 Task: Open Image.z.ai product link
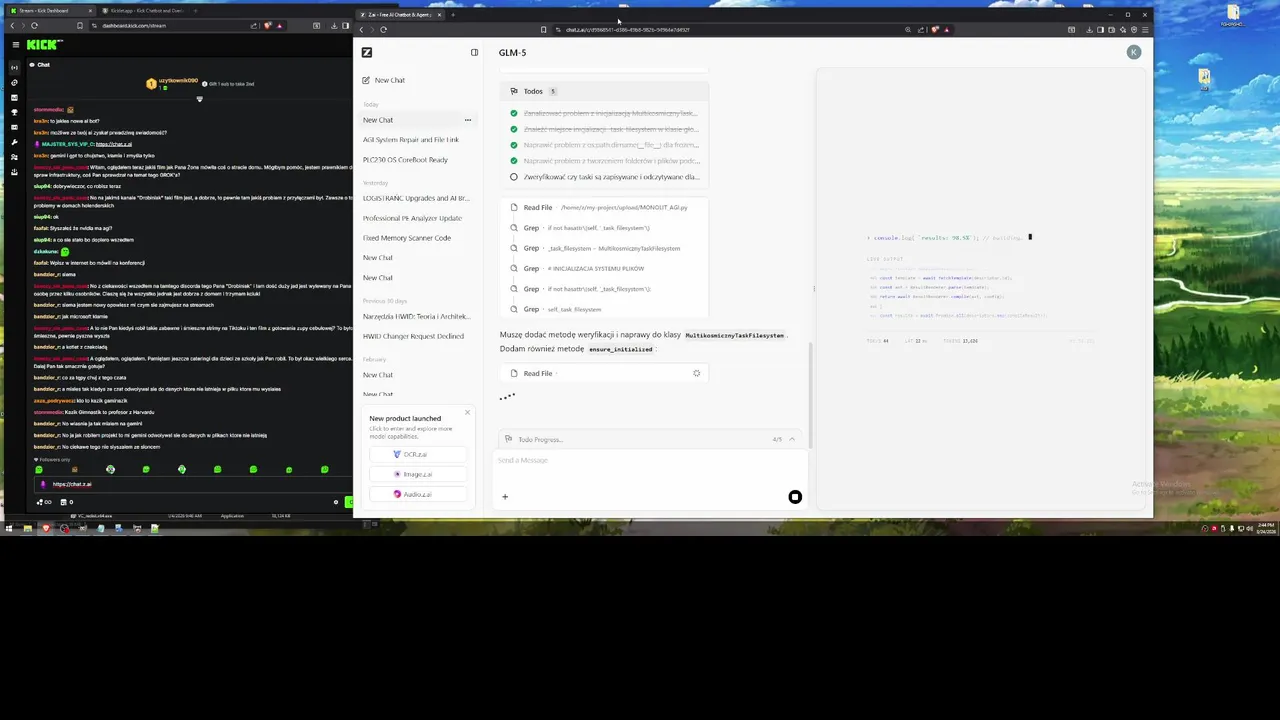pyautogui.click(x=417, y=474)
